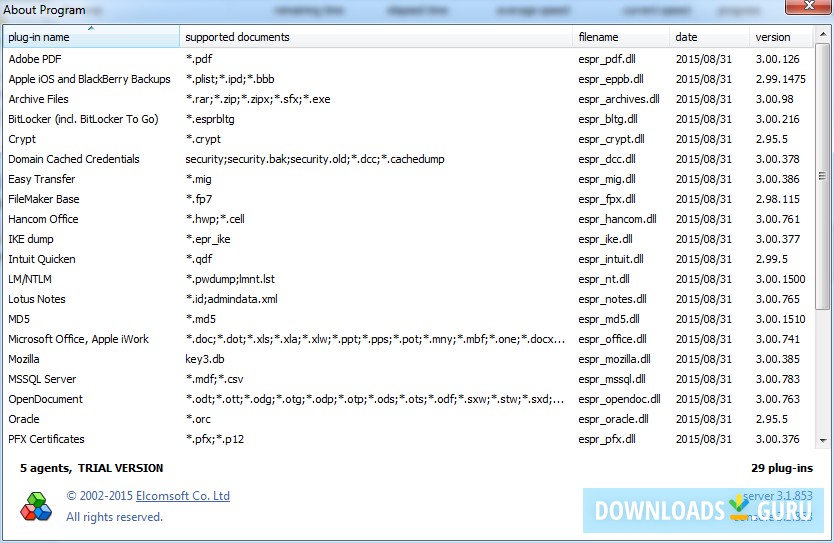Click the version column header
This screenshot has width=834, height=543.
click(x=781, y=37)
